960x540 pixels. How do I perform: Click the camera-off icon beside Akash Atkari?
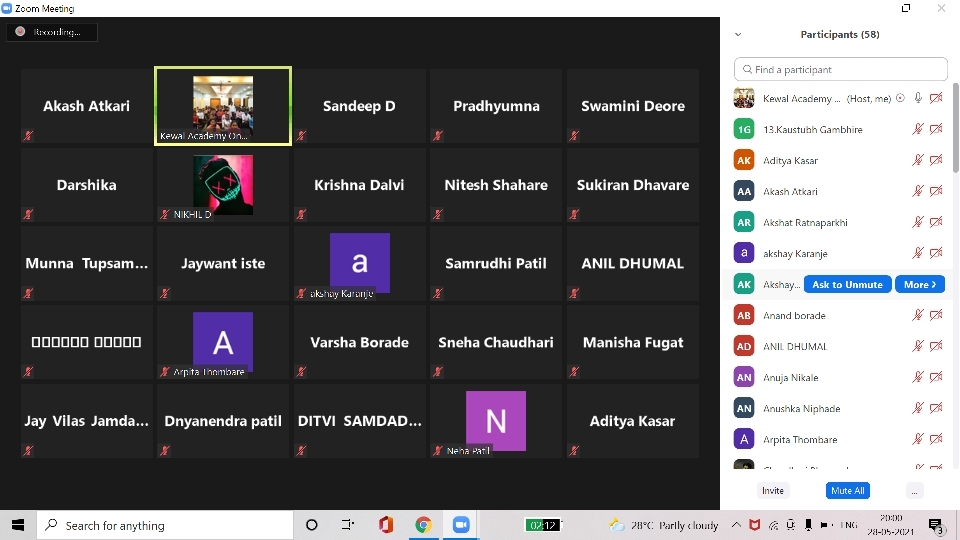[936, 191]
